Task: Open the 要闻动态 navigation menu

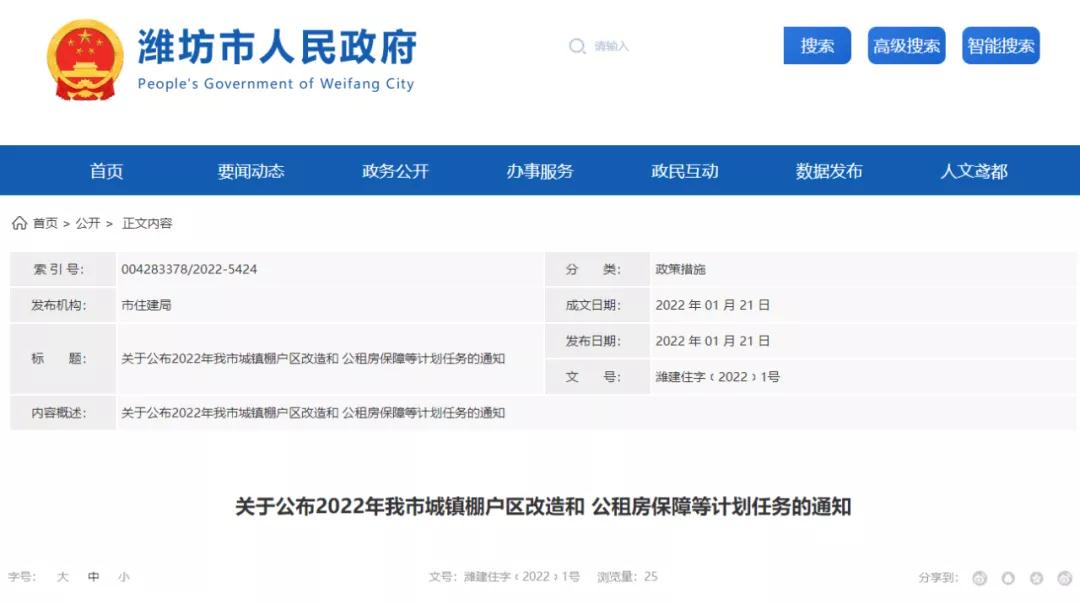Action: click(249, 171)
